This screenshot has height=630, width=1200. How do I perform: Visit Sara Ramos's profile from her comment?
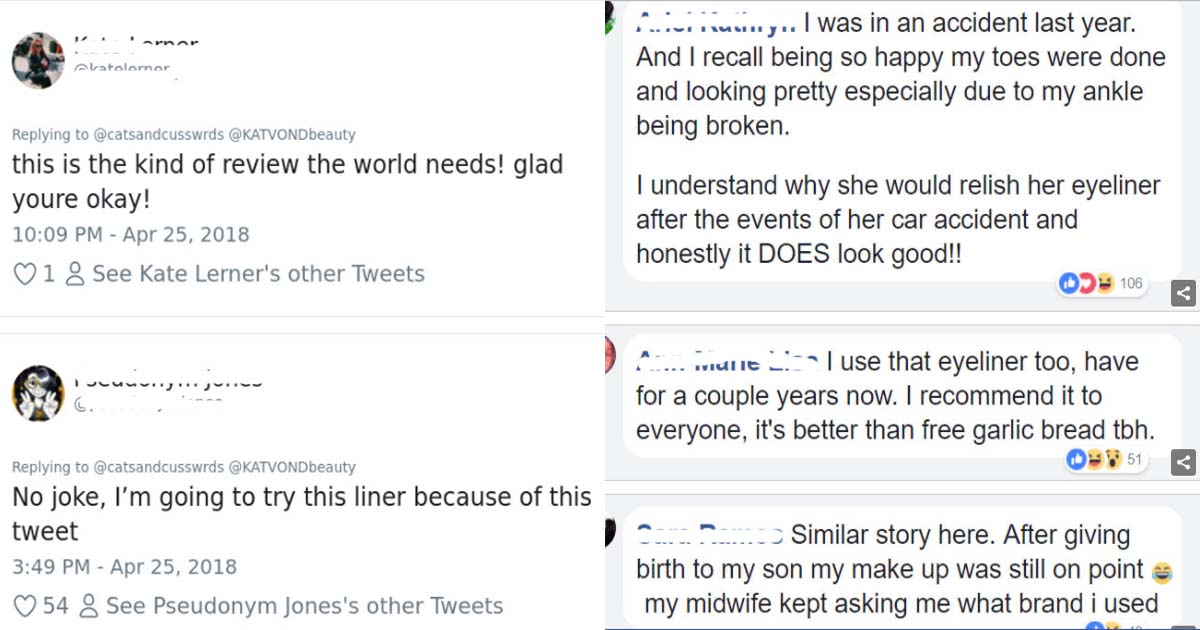[x=709, y=534]
